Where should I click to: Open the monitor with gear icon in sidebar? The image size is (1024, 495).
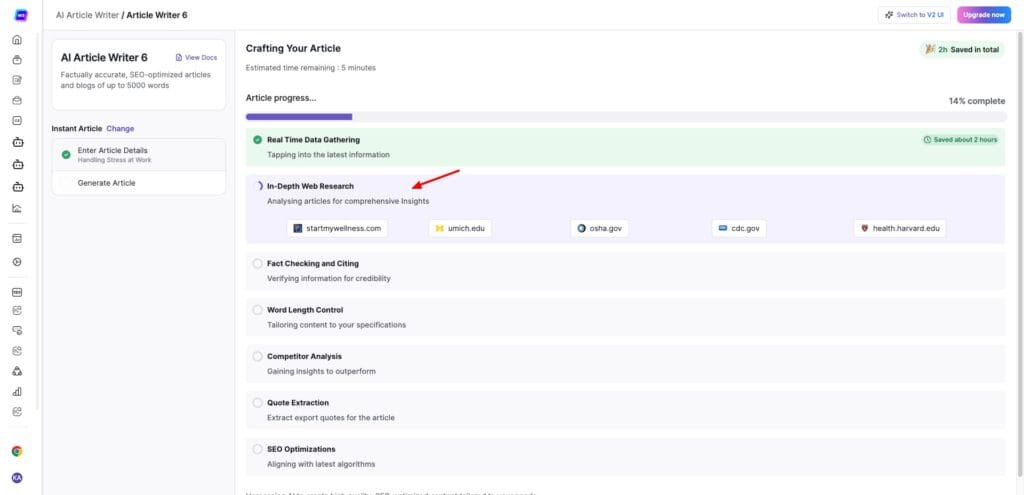18,330
